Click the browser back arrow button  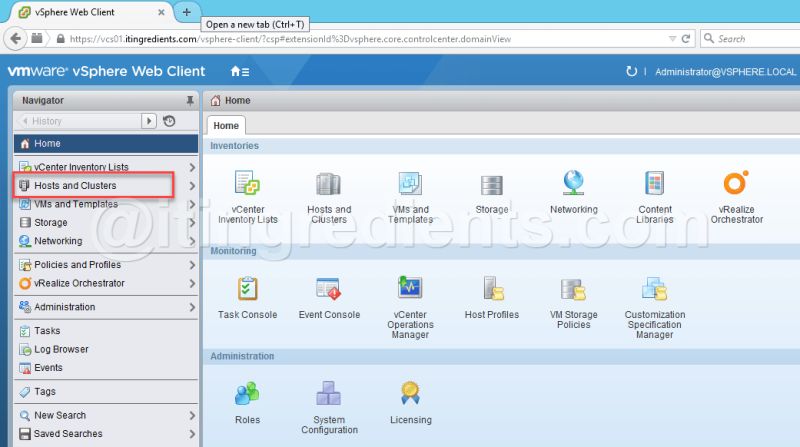(16, 38)
